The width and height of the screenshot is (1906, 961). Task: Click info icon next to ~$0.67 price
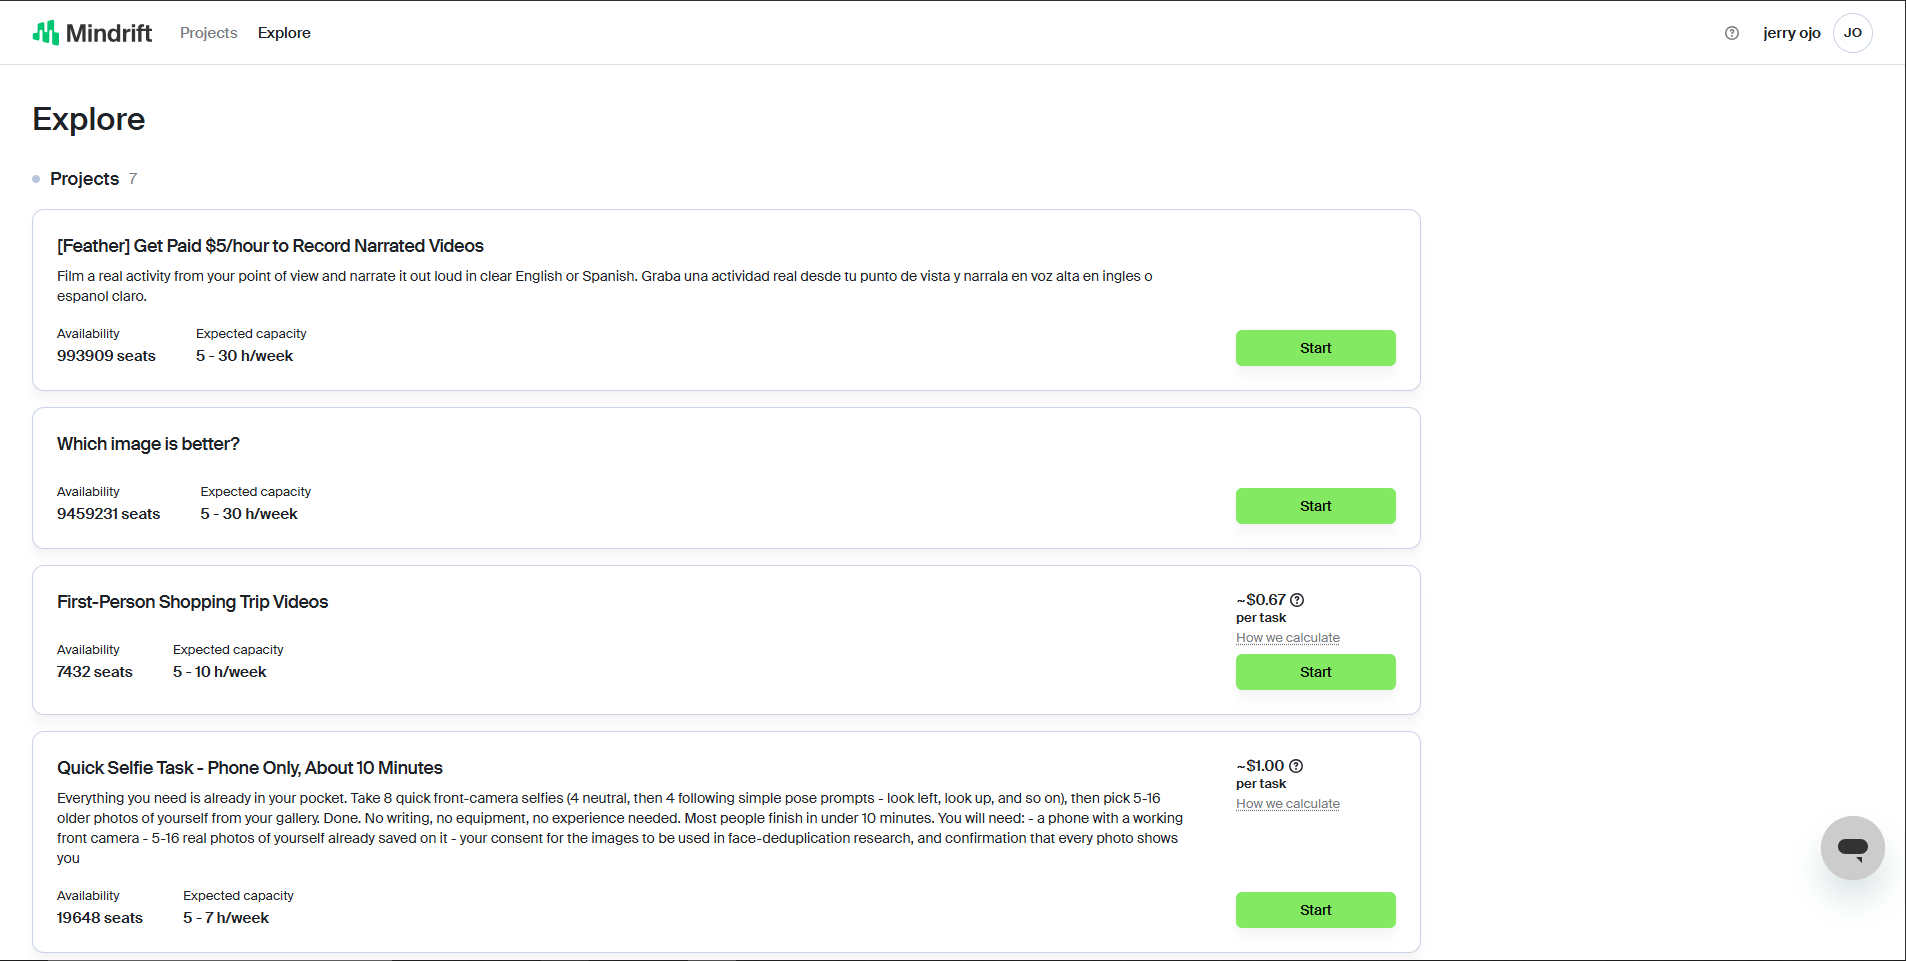click(1297, 600)
